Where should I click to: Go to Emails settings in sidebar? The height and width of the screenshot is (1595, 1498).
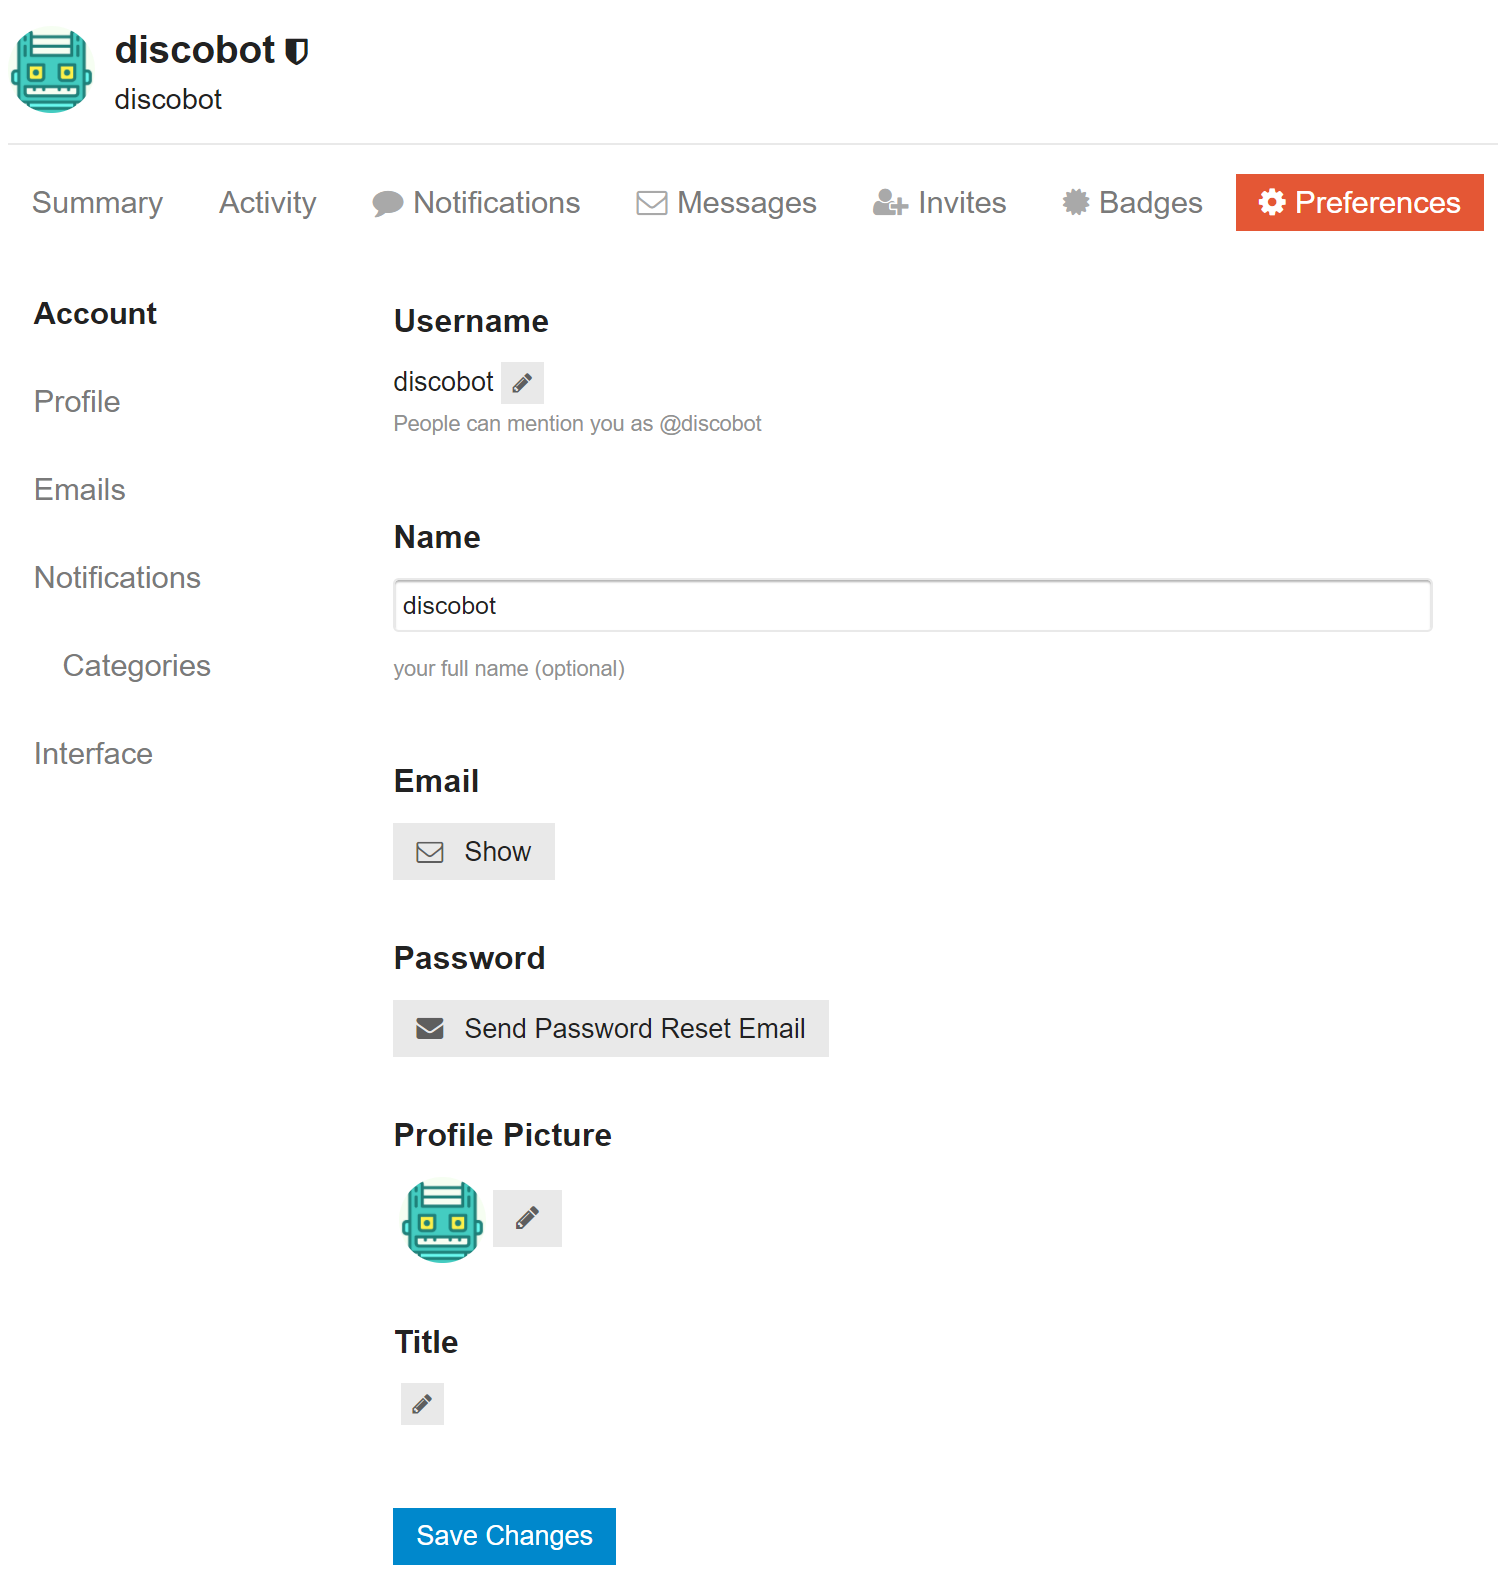(80, 490)
